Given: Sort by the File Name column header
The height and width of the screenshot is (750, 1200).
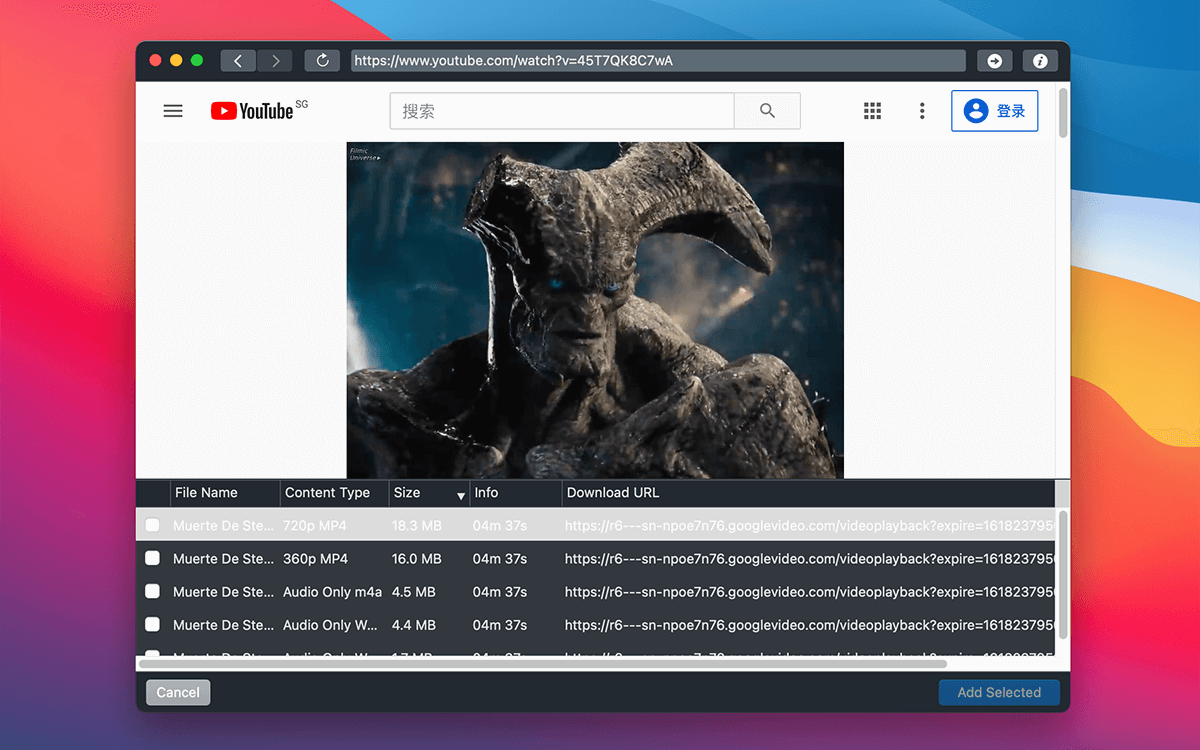Looking at the screenshot, I should [225, 493].
